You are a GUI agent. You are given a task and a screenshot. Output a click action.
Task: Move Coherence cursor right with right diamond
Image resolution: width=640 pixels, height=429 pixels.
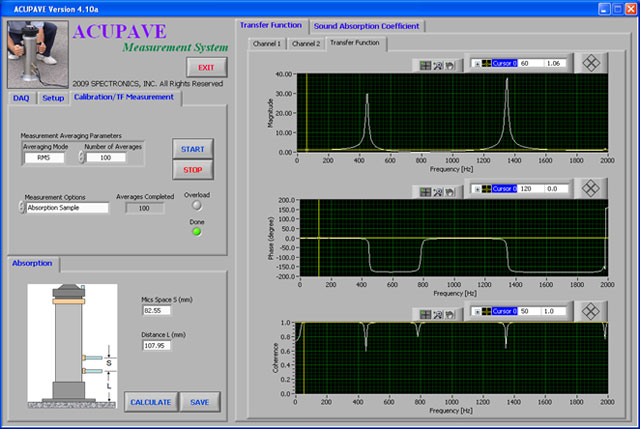click(x=596, y=311)
